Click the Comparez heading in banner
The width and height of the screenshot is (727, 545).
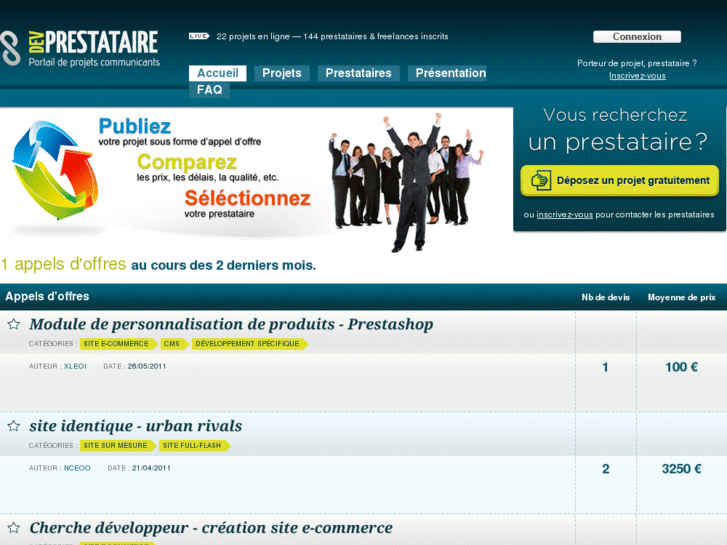187,162
